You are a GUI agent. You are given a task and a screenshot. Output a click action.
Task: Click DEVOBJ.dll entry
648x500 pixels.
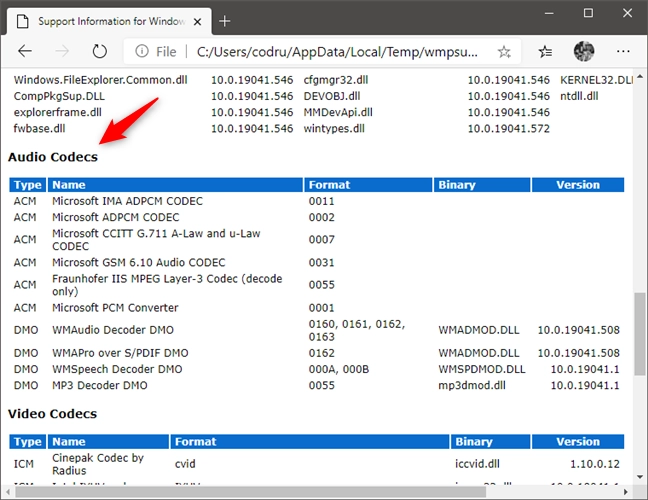tap(332, 96)
